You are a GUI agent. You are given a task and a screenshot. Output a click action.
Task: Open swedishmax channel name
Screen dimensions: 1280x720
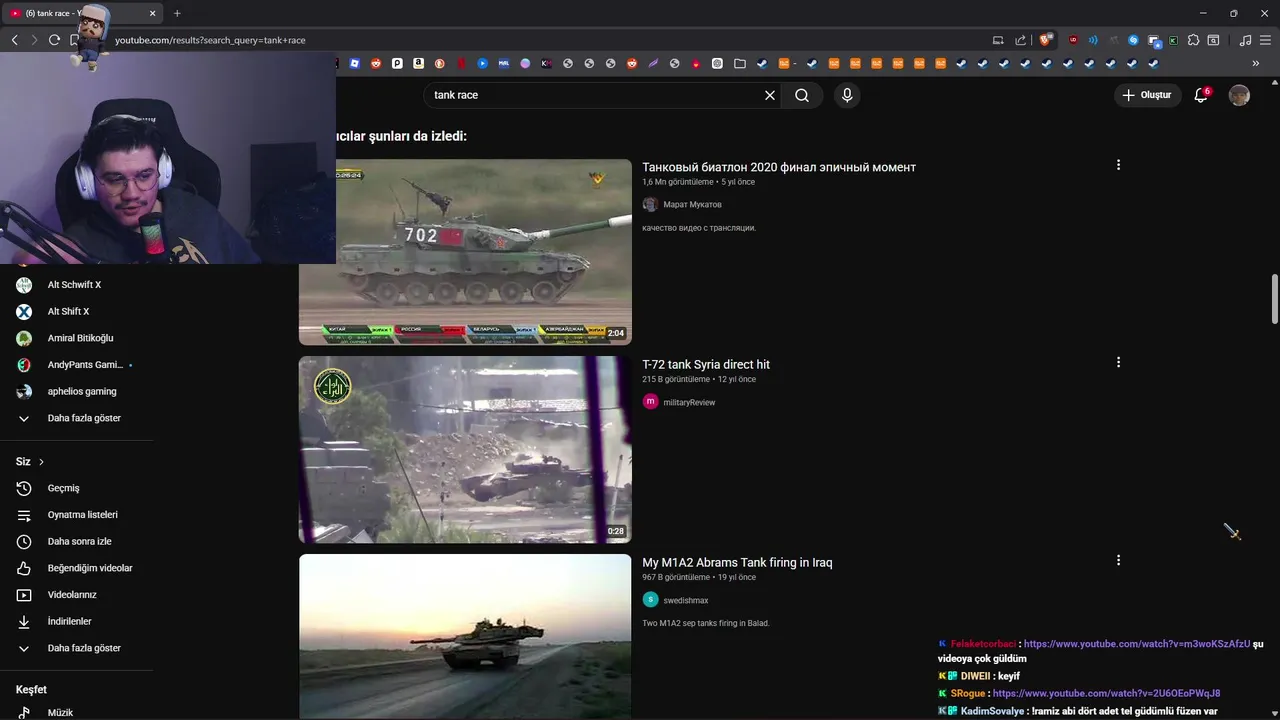[x=686, y=600]
